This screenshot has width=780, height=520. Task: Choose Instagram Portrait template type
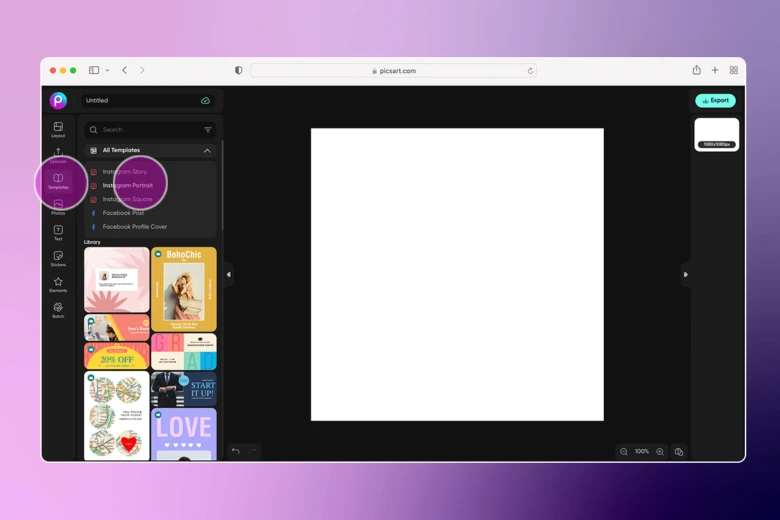(x=127, y=186)
